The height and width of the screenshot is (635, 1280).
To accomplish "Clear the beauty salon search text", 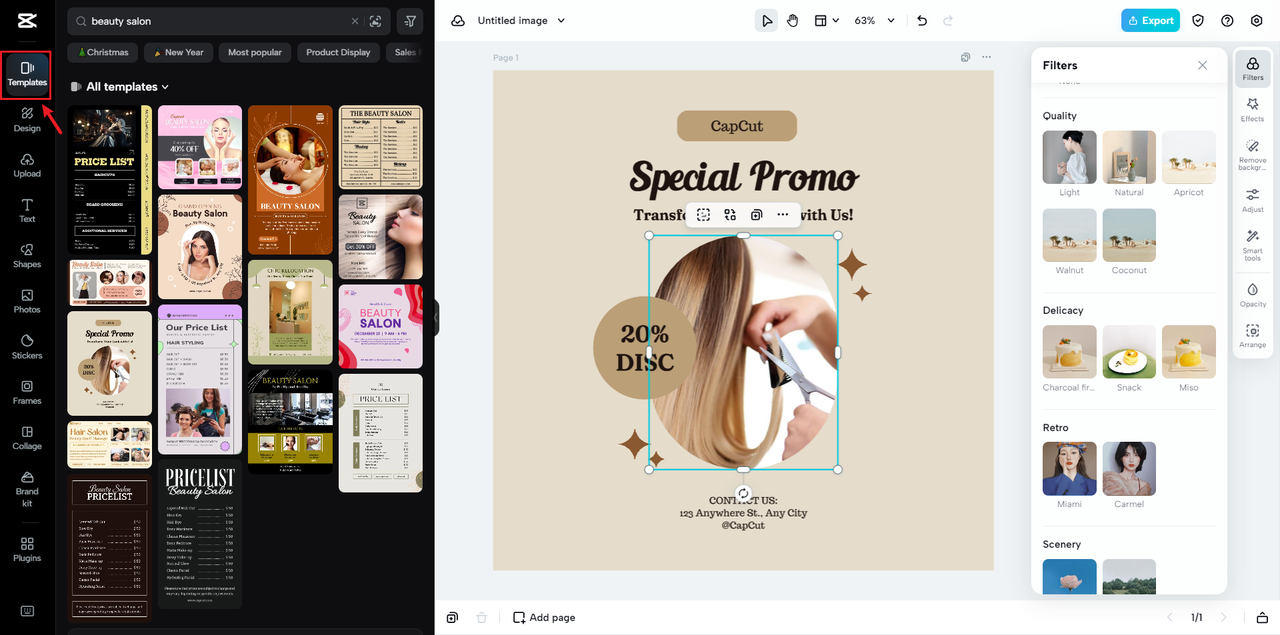I will pyautogui.click(x=354, y=21).
